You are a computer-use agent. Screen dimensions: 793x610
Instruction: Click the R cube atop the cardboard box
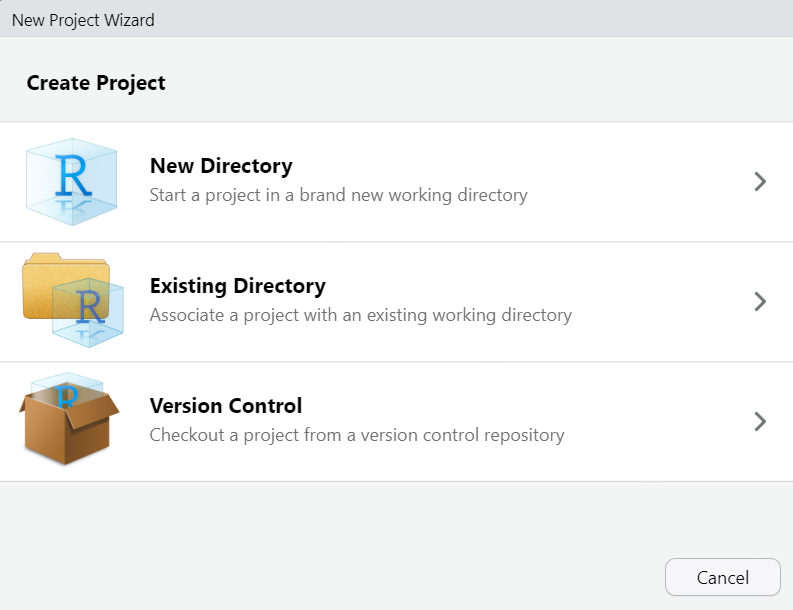click(68, 391)
